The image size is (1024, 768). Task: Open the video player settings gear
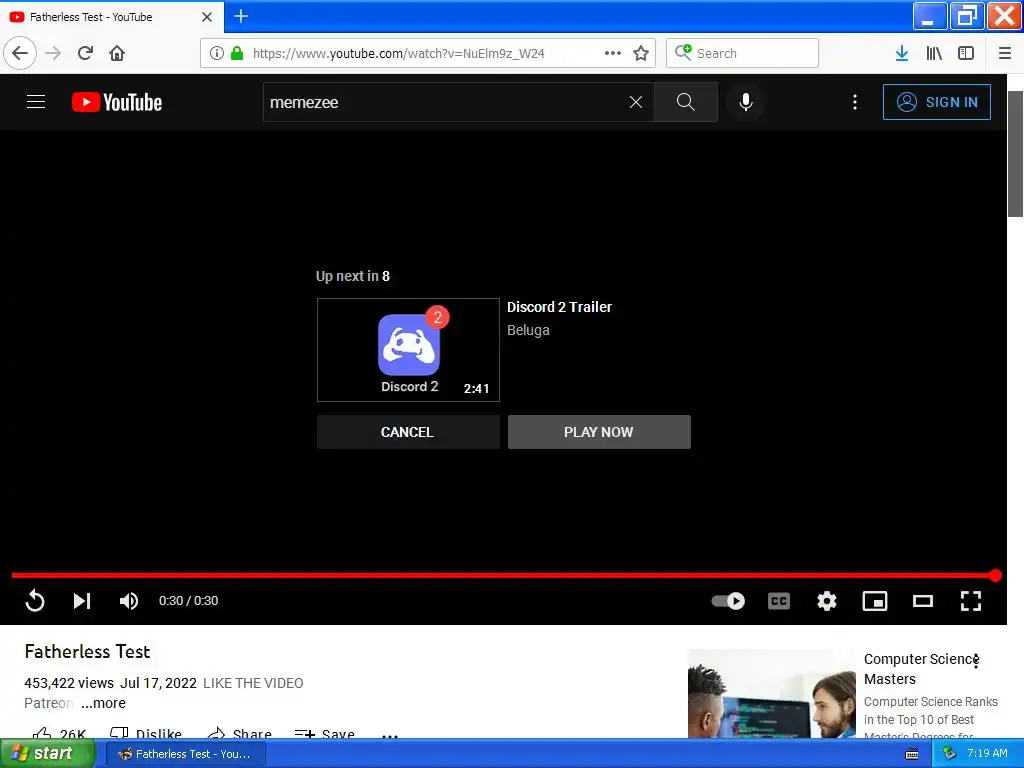827,601
